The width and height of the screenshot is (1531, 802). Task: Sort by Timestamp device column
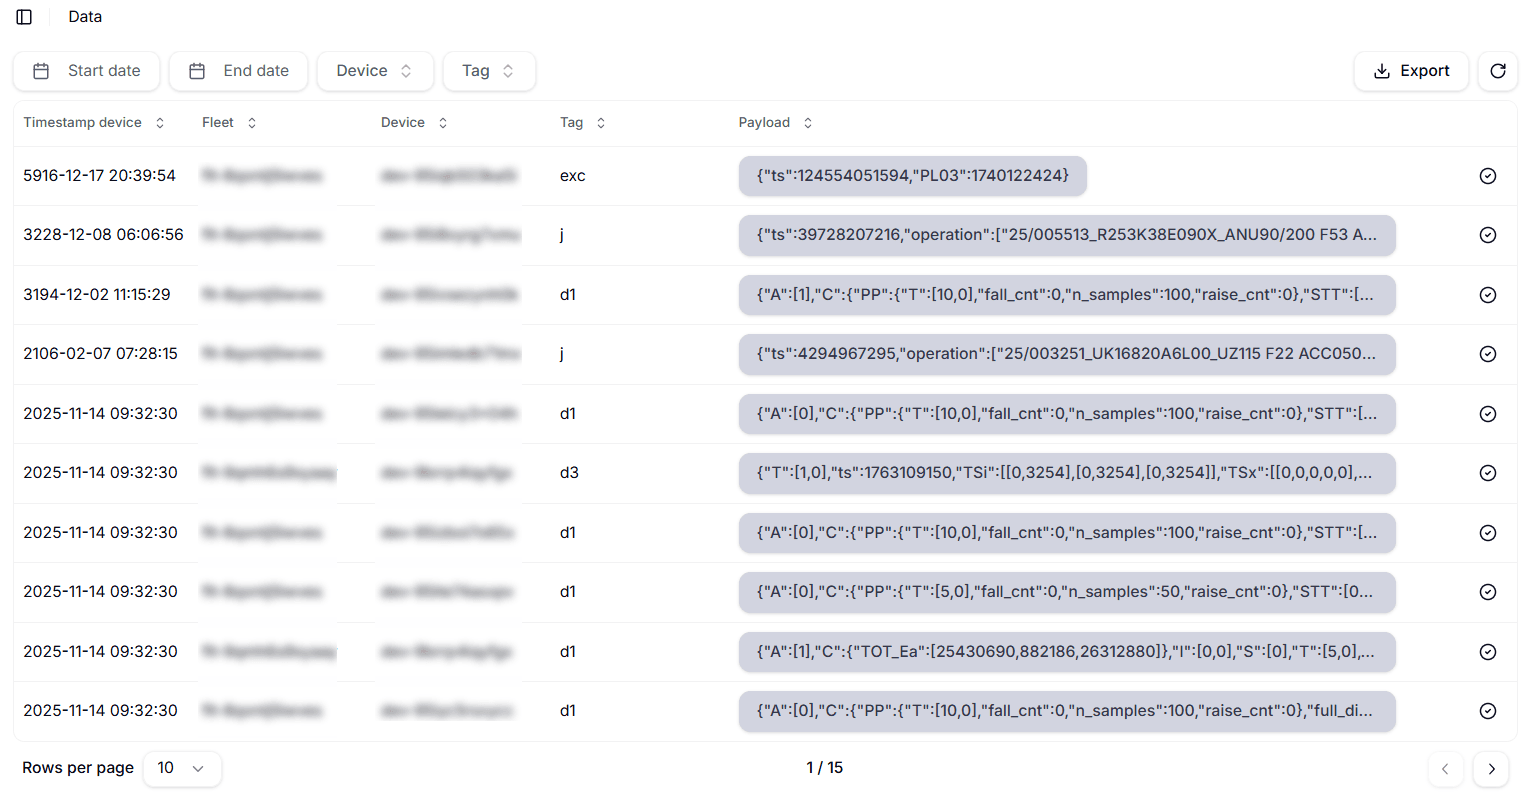click(94, 123)
